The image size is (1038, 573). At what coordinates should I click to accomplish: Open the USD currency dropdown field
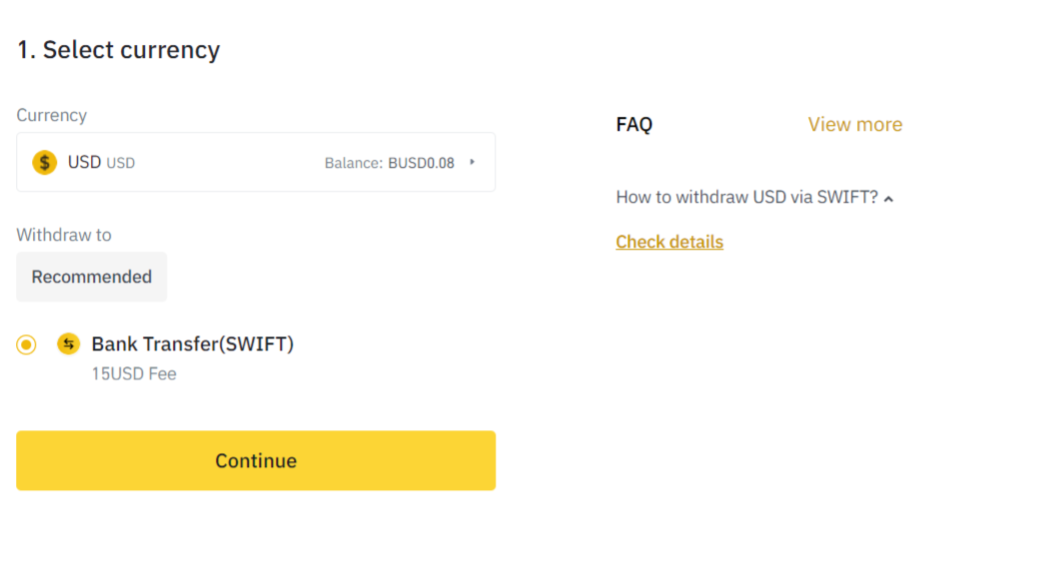point(256,162)
